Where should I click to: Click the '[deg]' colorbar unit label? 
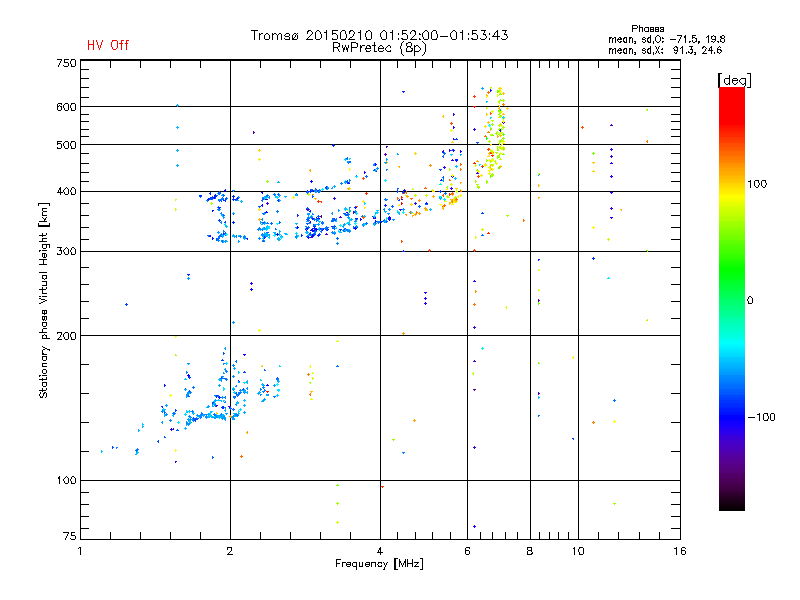coord(734,80)
